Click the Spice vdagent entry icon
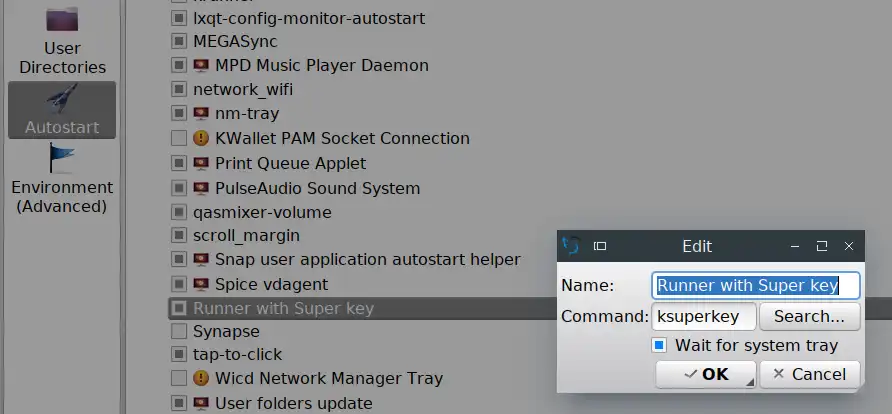892x414 pixels. tap(201, 284)
